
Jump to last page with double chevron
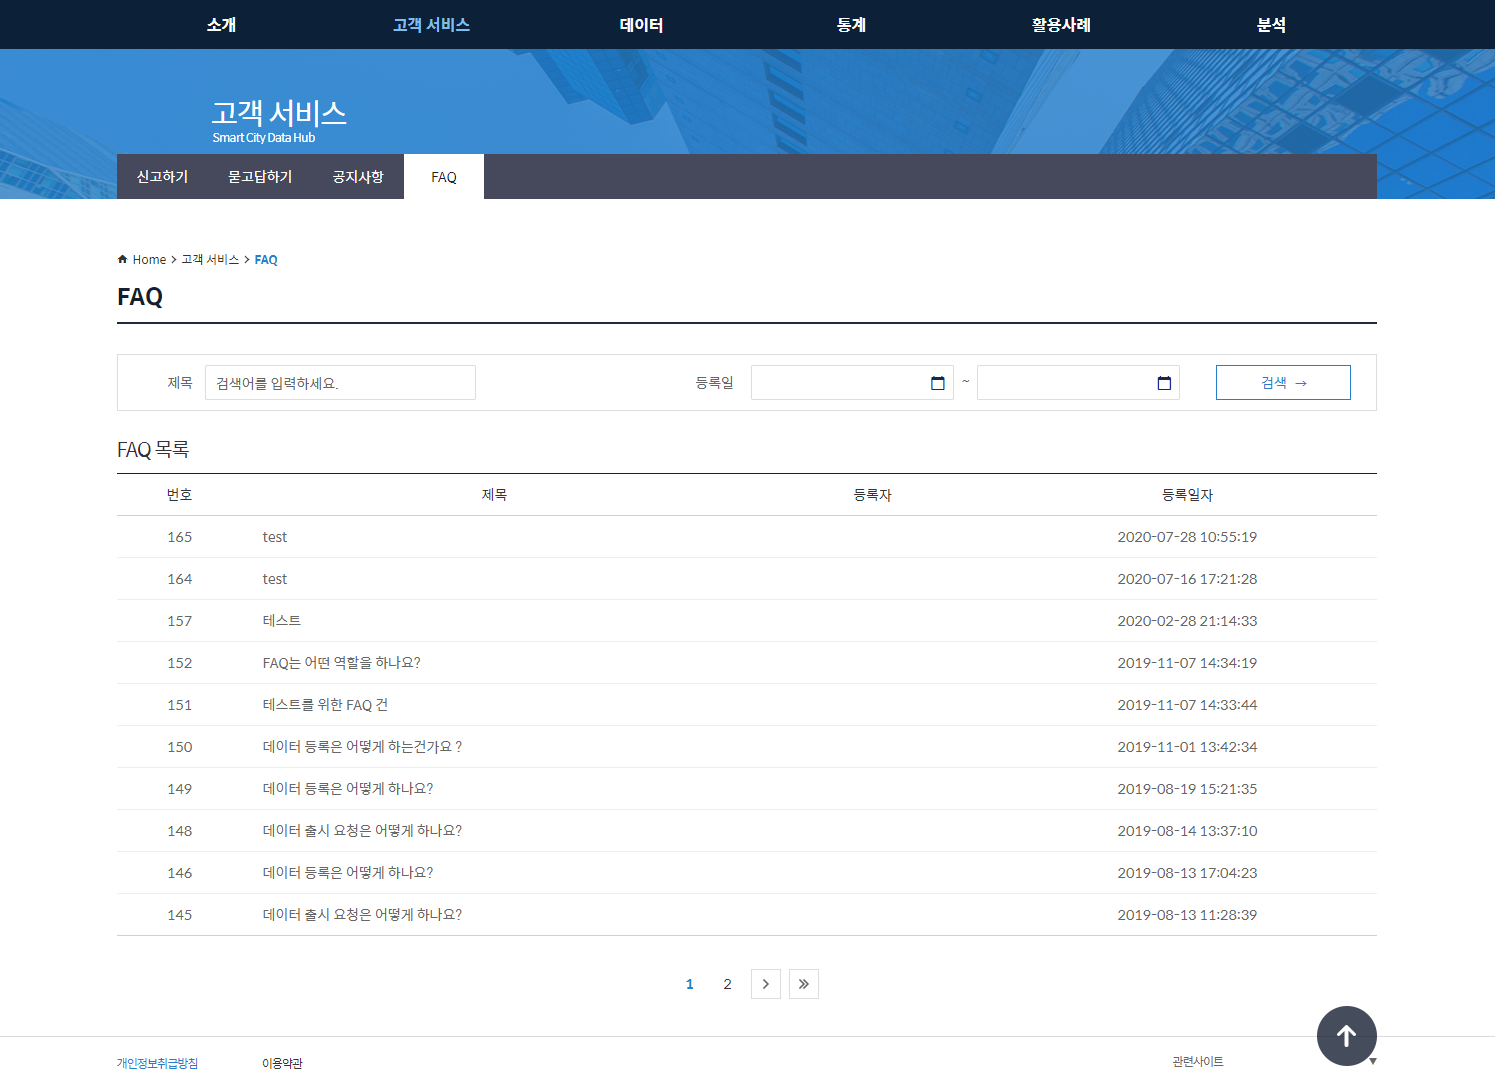click(x=803, y=984)
